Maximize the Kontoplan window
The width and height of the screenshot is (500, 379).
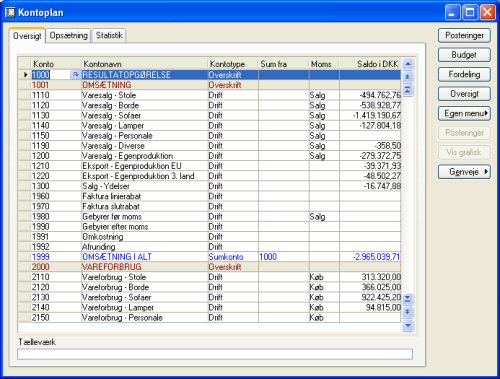(x=470, y=13)
